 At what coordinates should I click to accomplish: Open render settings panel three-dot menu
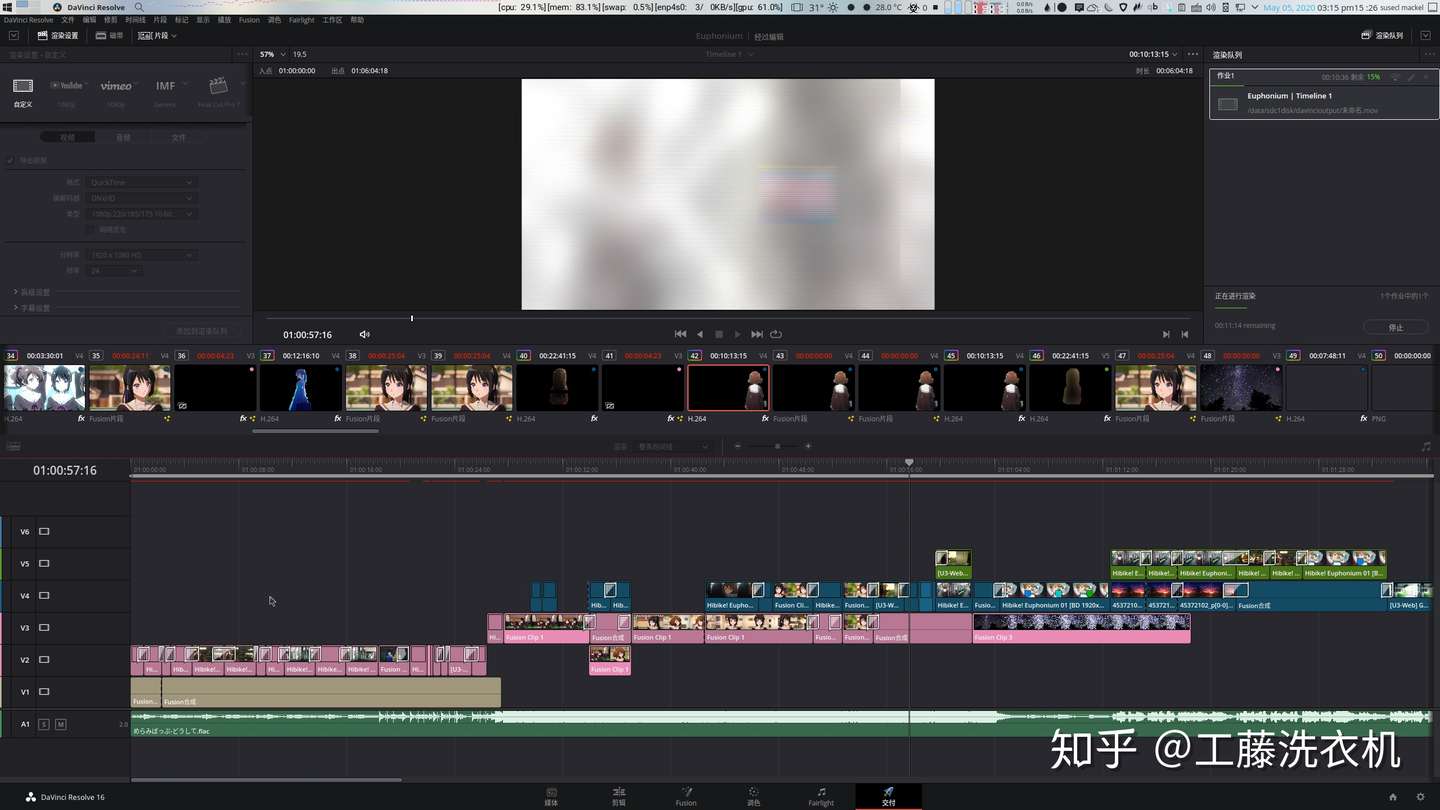[241, 54]
